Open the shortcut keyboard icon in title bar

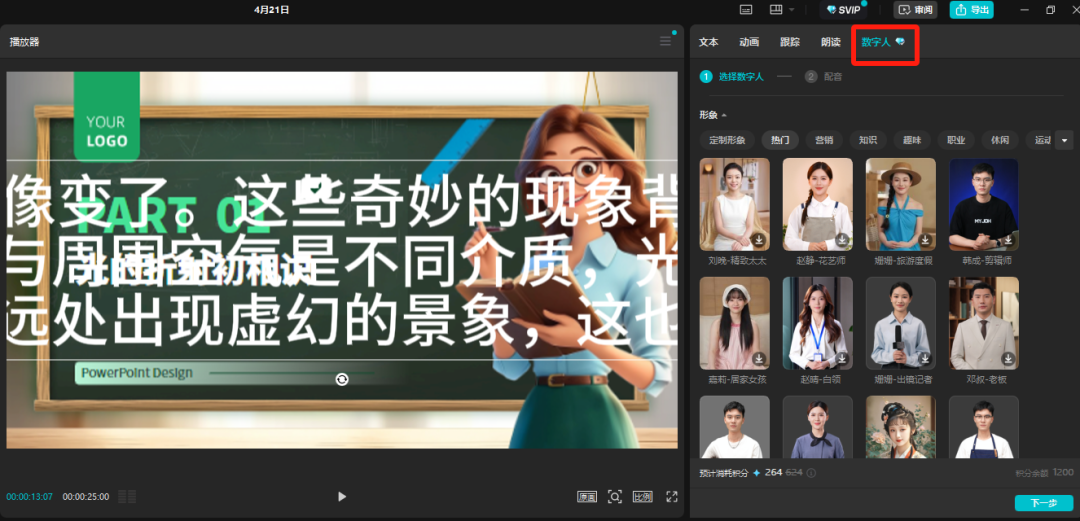click(x=745, y=10)
